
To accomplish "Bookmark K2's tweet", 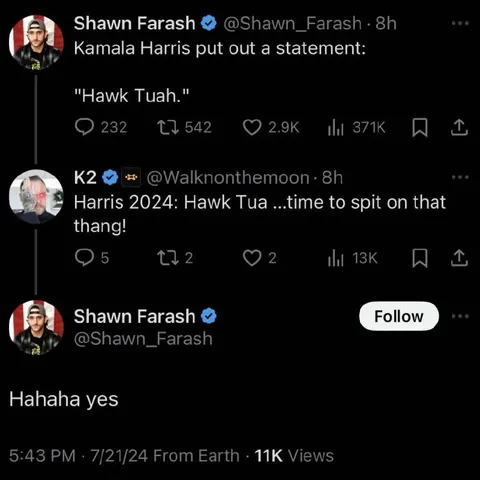I will point(420,258).
